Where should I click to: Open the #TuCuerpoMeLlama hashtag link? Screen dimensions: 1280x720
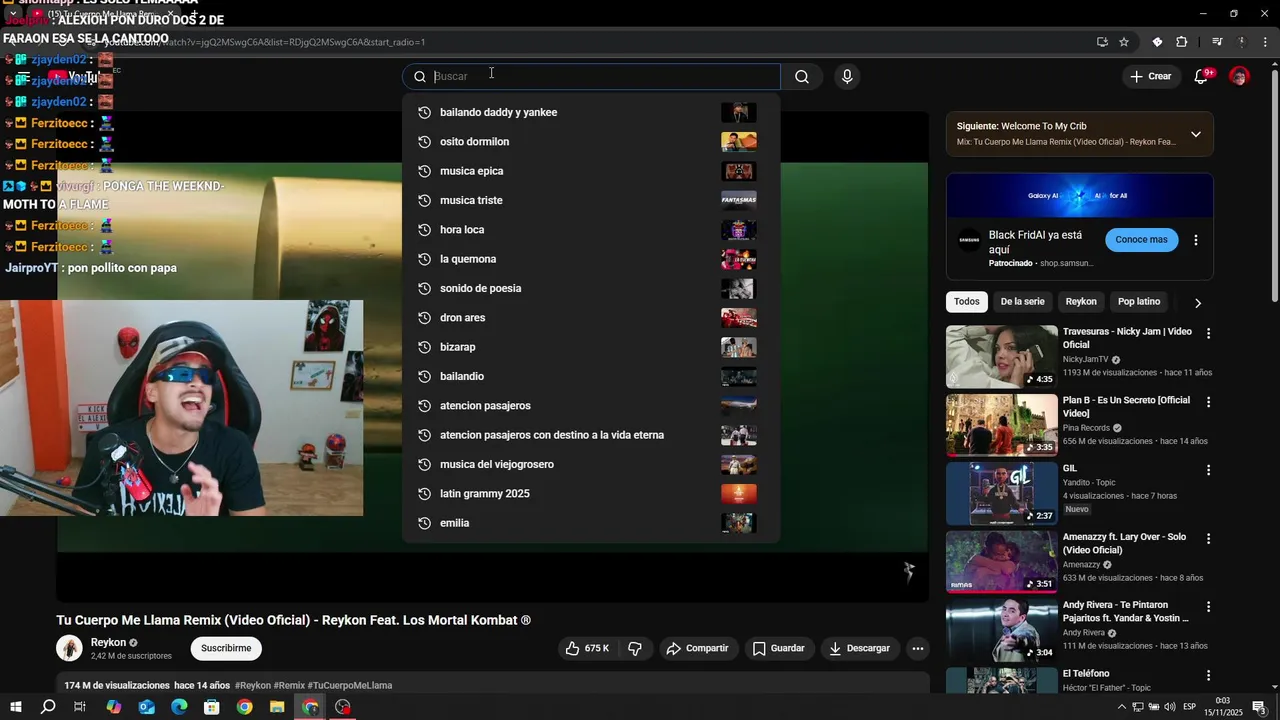tap(349, 686)
